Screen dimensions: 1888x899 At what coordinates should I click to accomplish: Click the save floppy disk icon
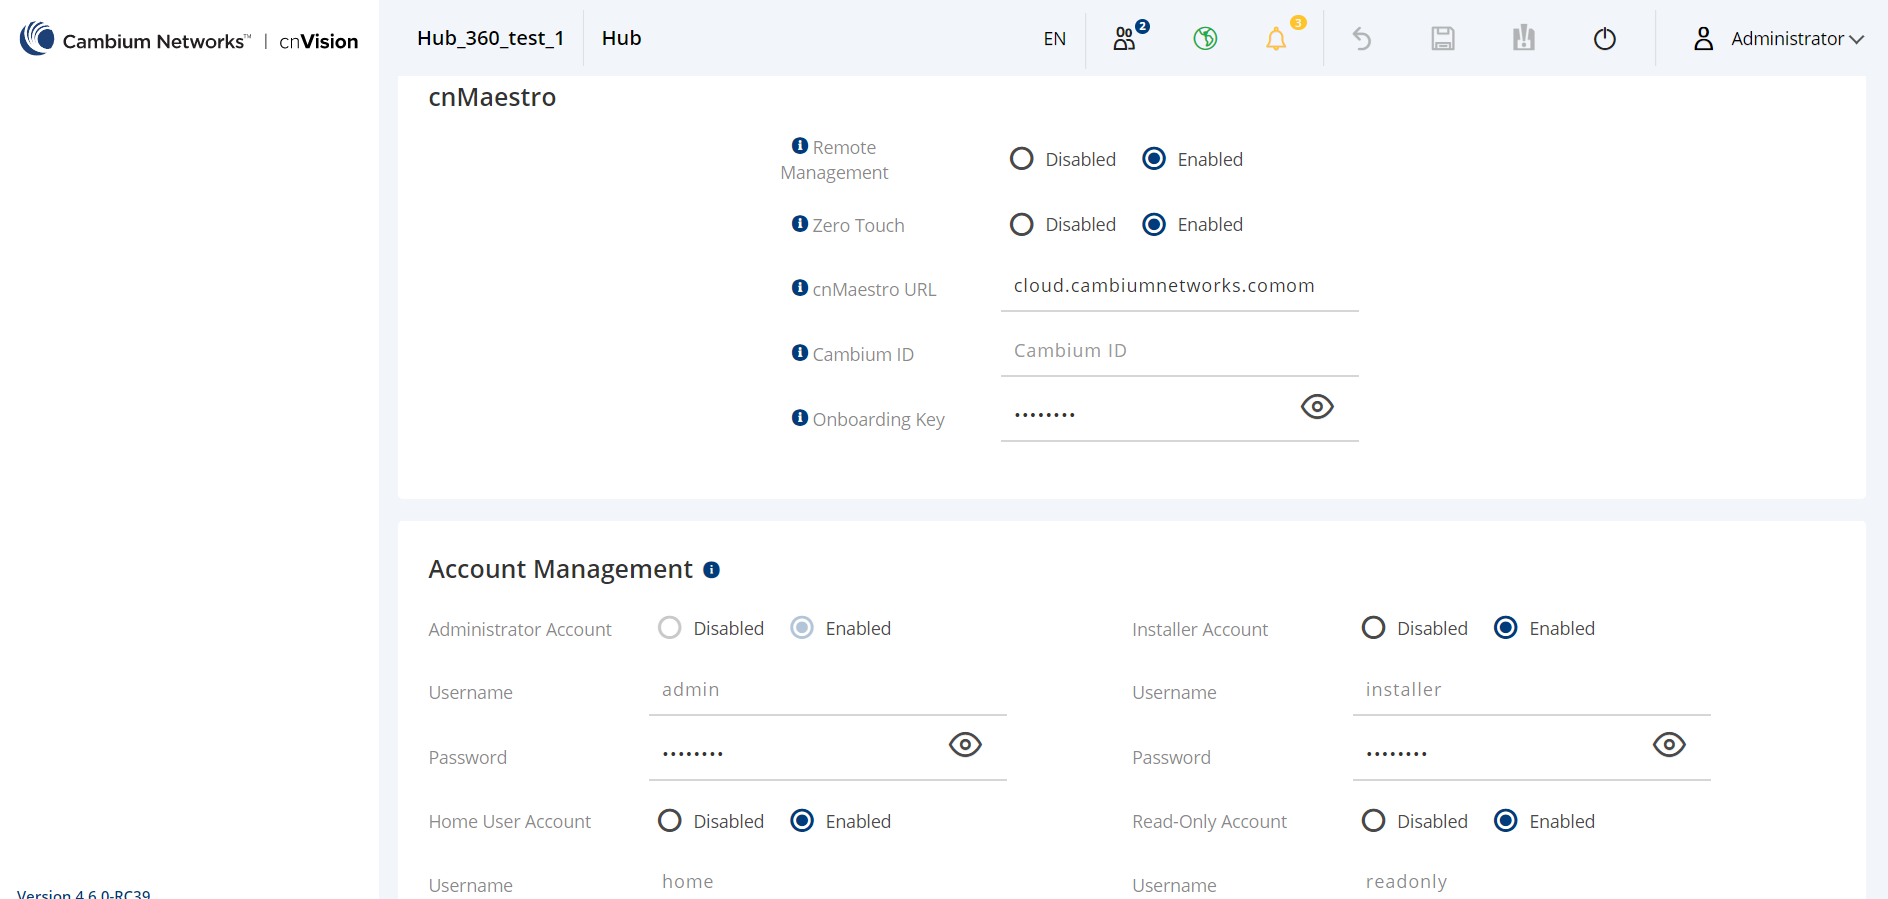(1443, 39)
